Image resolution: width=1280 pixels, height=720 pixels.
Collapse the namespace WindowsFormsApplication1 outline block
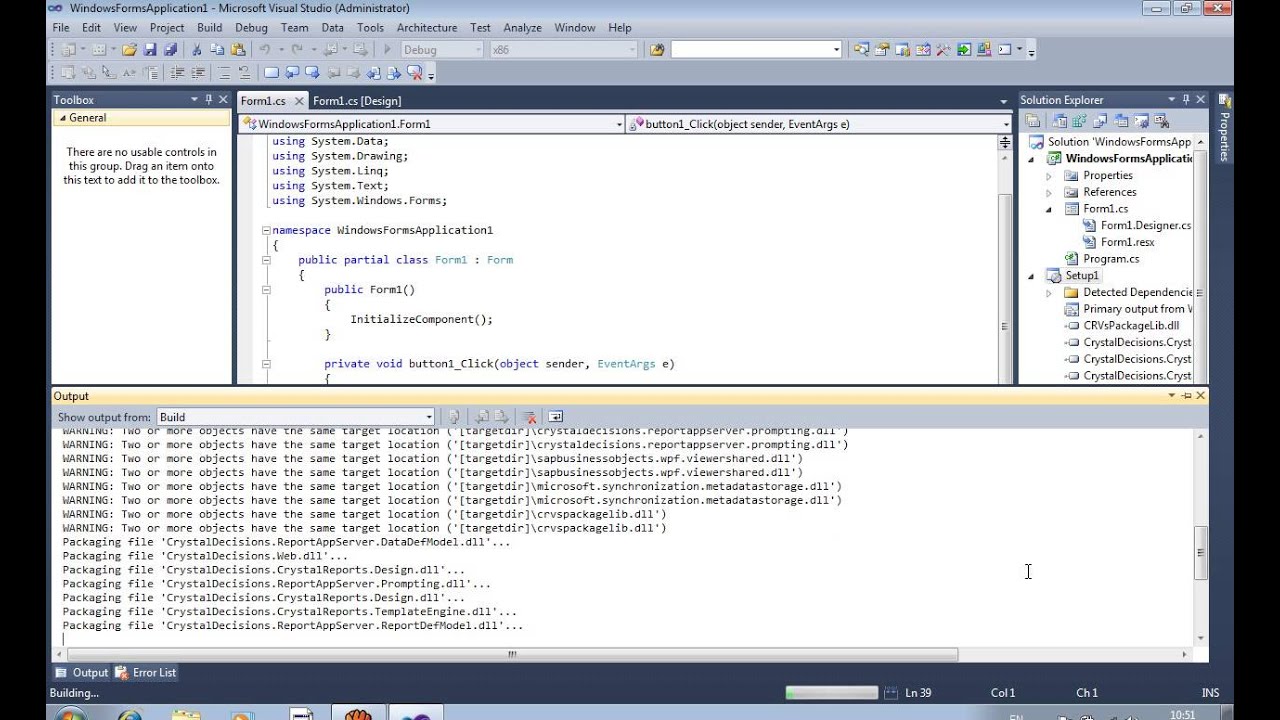pyautogui.click(x=266, y=230)
